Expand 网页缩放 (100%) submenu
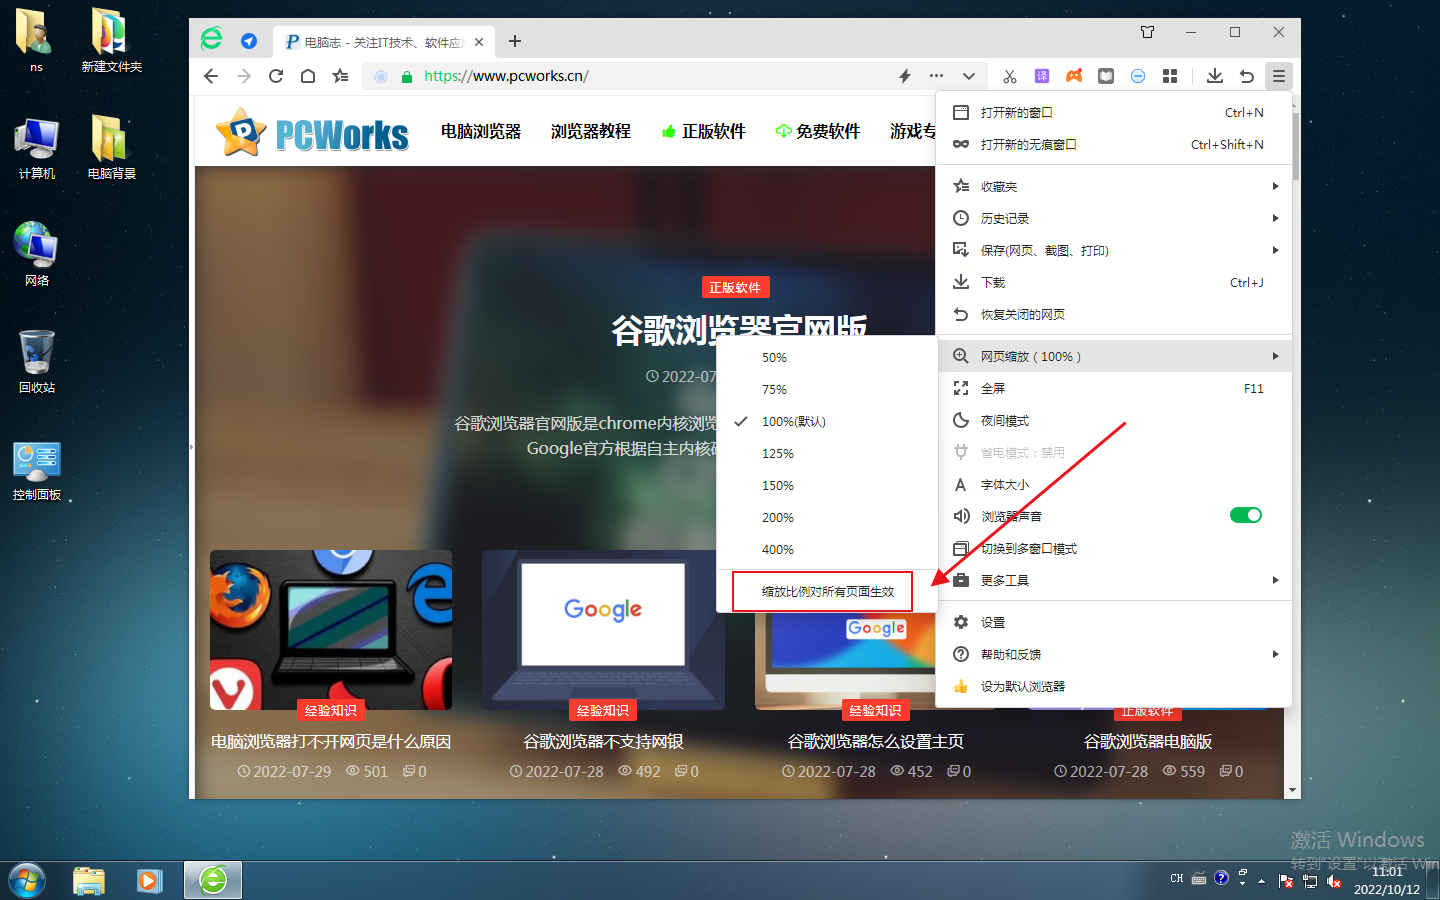The height and width of the screenshot is (900, 1440). [1114, 356]
